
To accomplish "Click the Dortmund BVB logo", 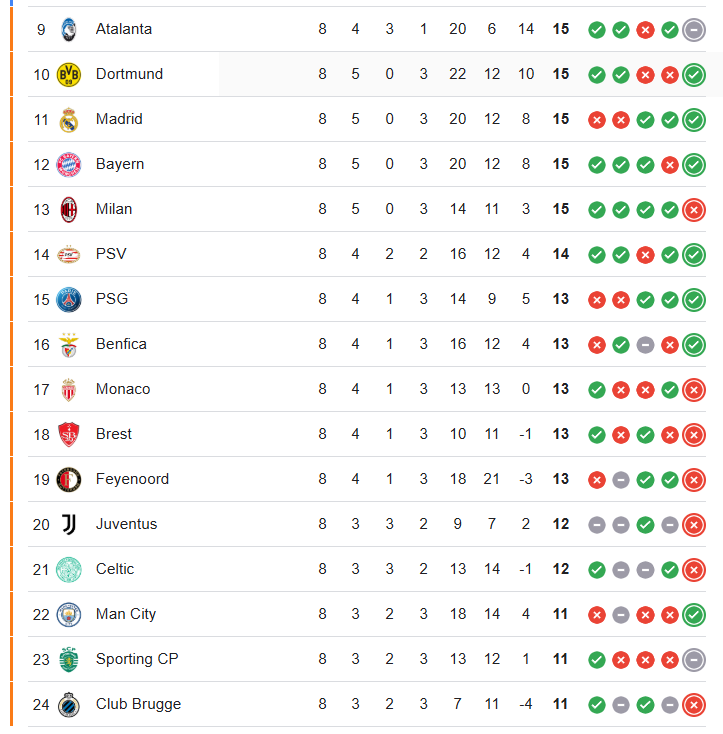I will click(x=69, y=74).
